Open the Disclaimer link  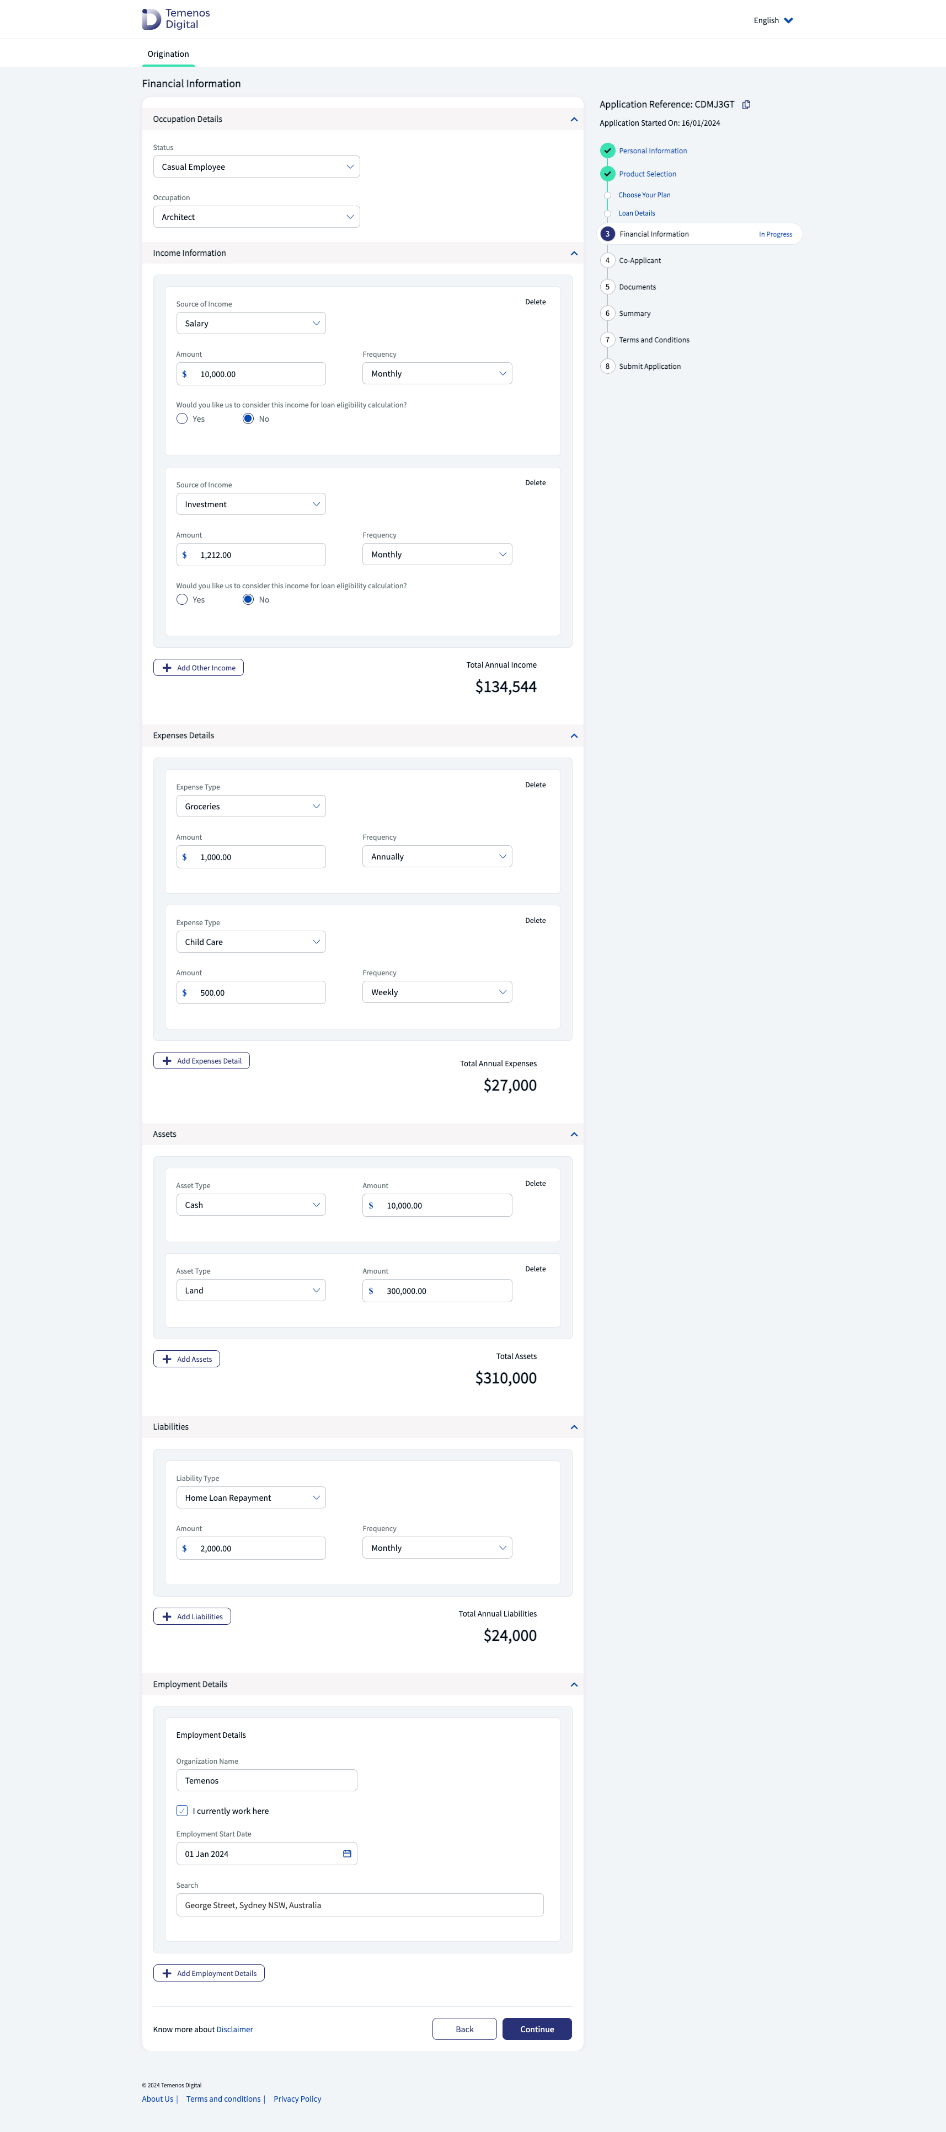(x=235, y=2030)
